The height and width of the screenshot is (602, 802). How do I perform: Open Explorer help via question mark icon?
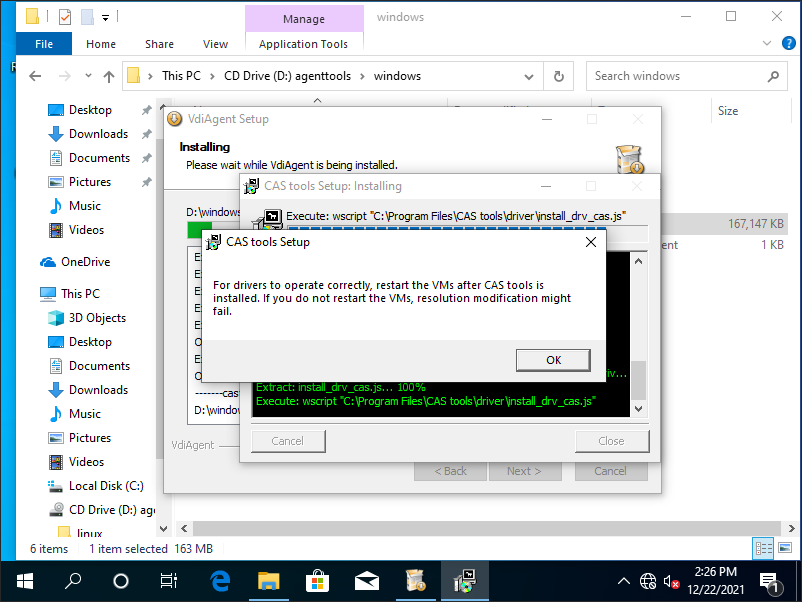click(789, 43)
